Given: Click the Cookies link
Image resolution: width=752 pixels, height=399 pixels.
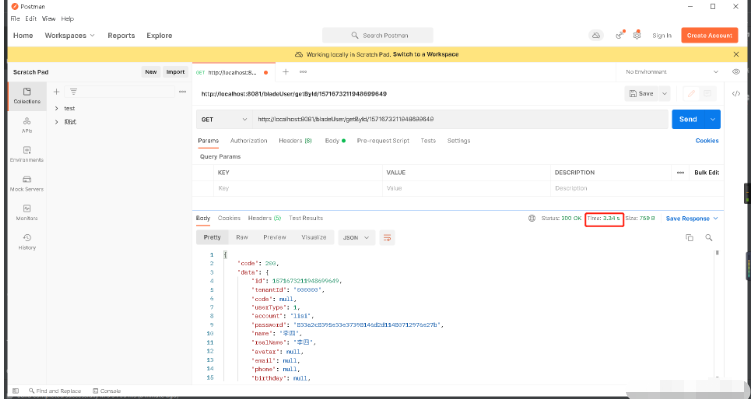Looking at the screenshot, I should pos(707,141).
